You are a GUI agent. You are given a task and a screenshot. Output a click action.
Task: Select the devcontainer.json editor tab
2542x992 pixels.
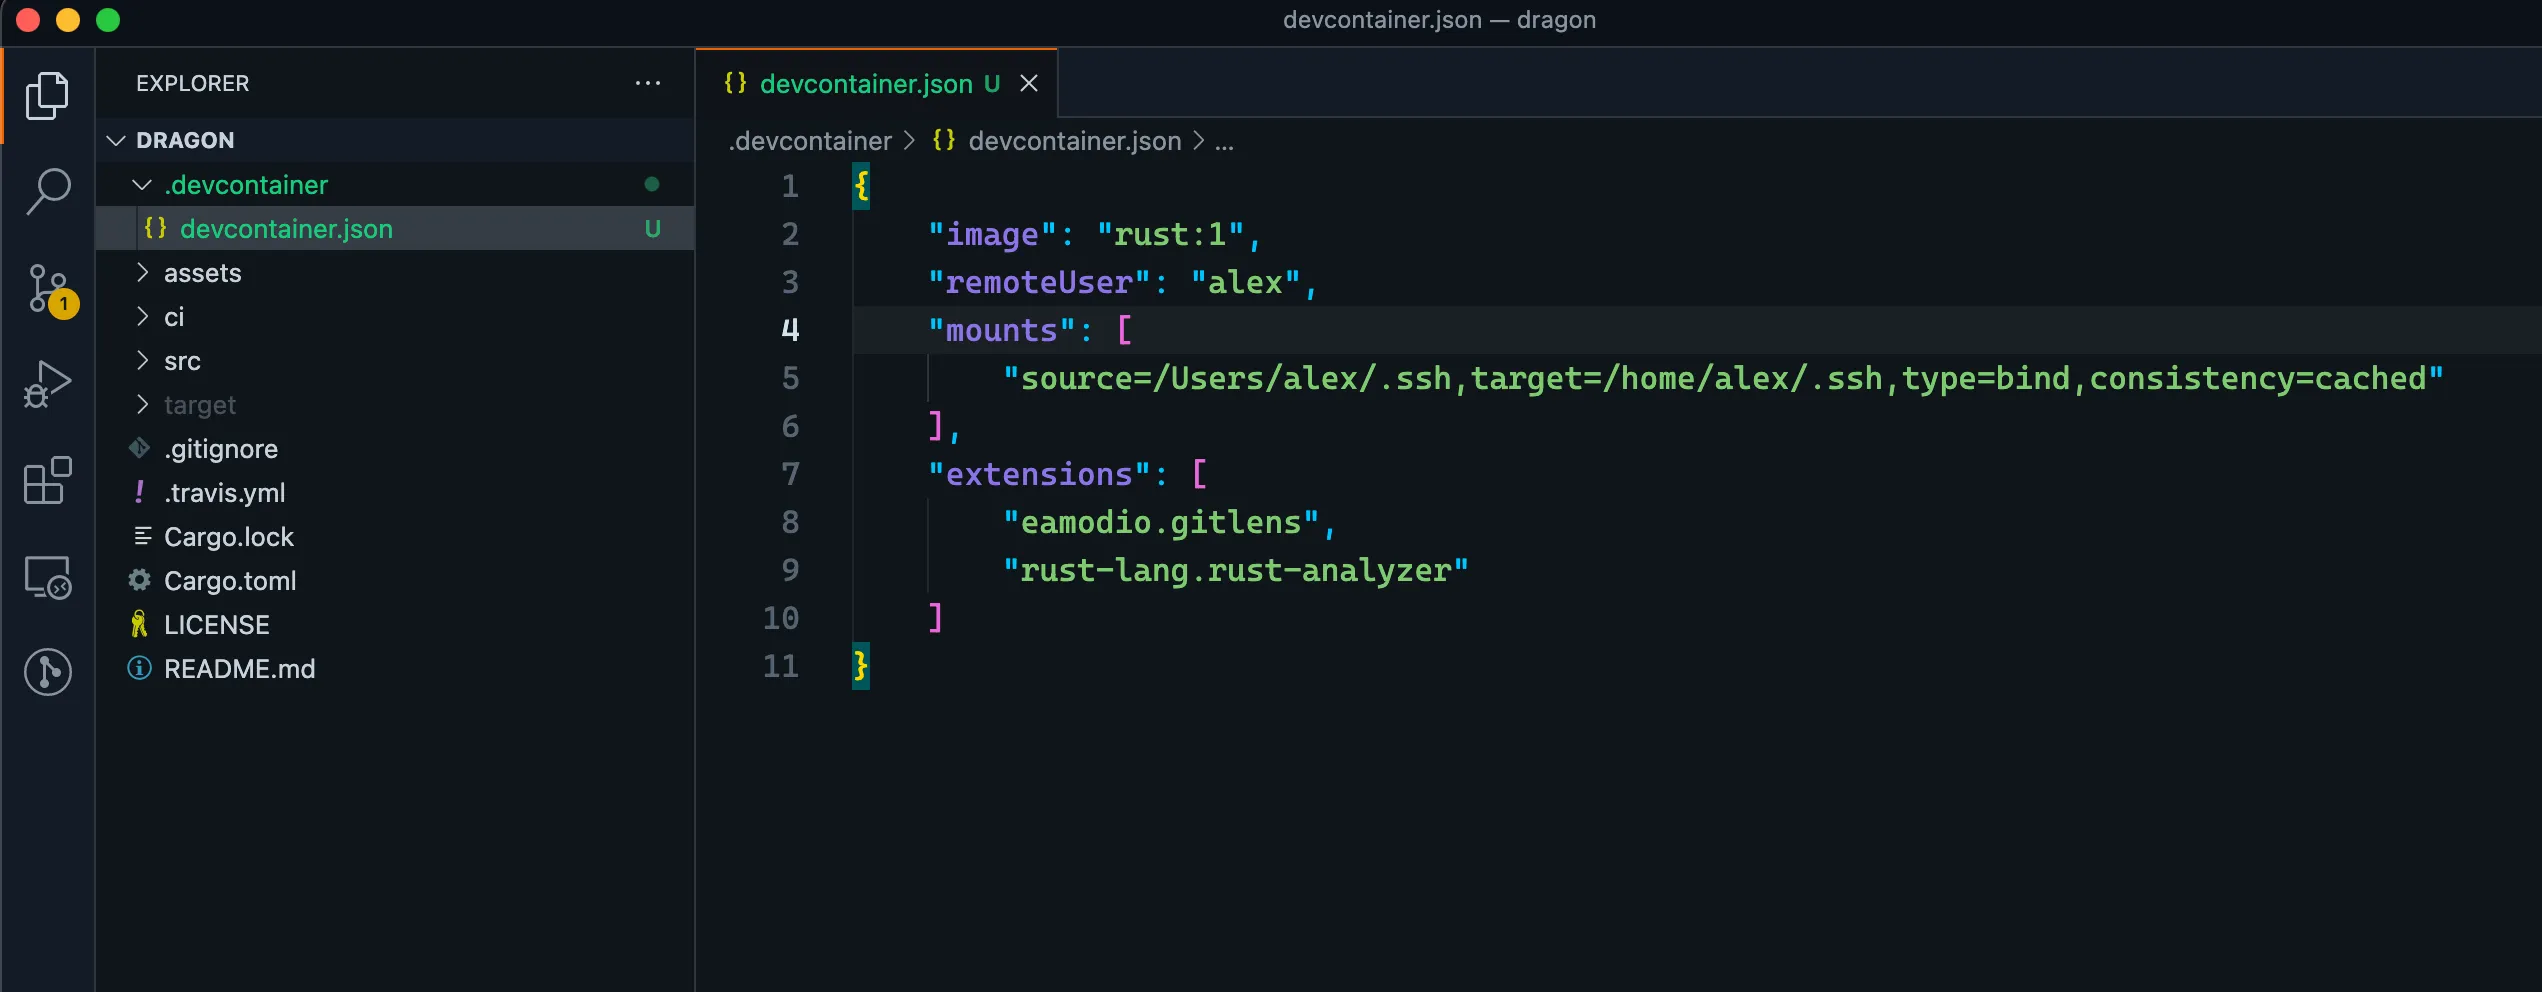tap(865, 84)
